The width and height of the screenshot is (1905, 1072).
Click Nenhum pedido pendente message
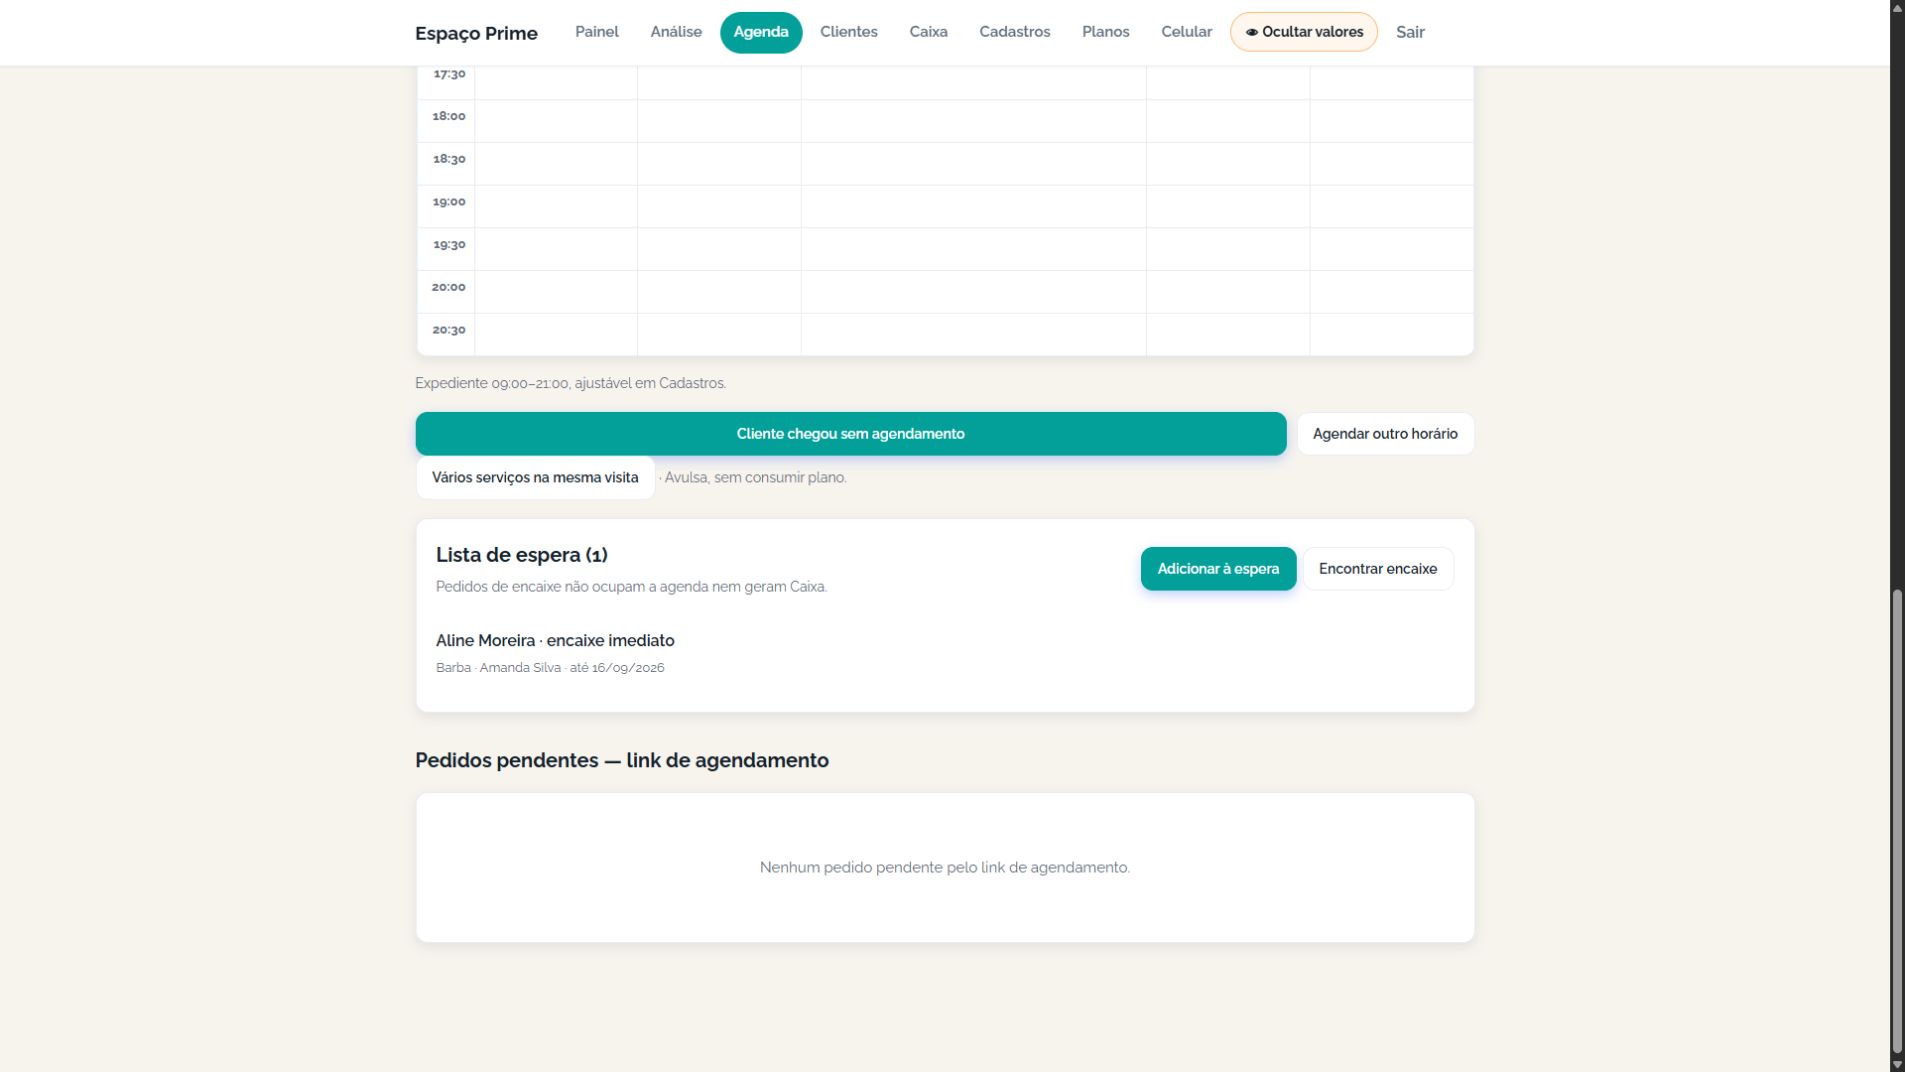945,868
